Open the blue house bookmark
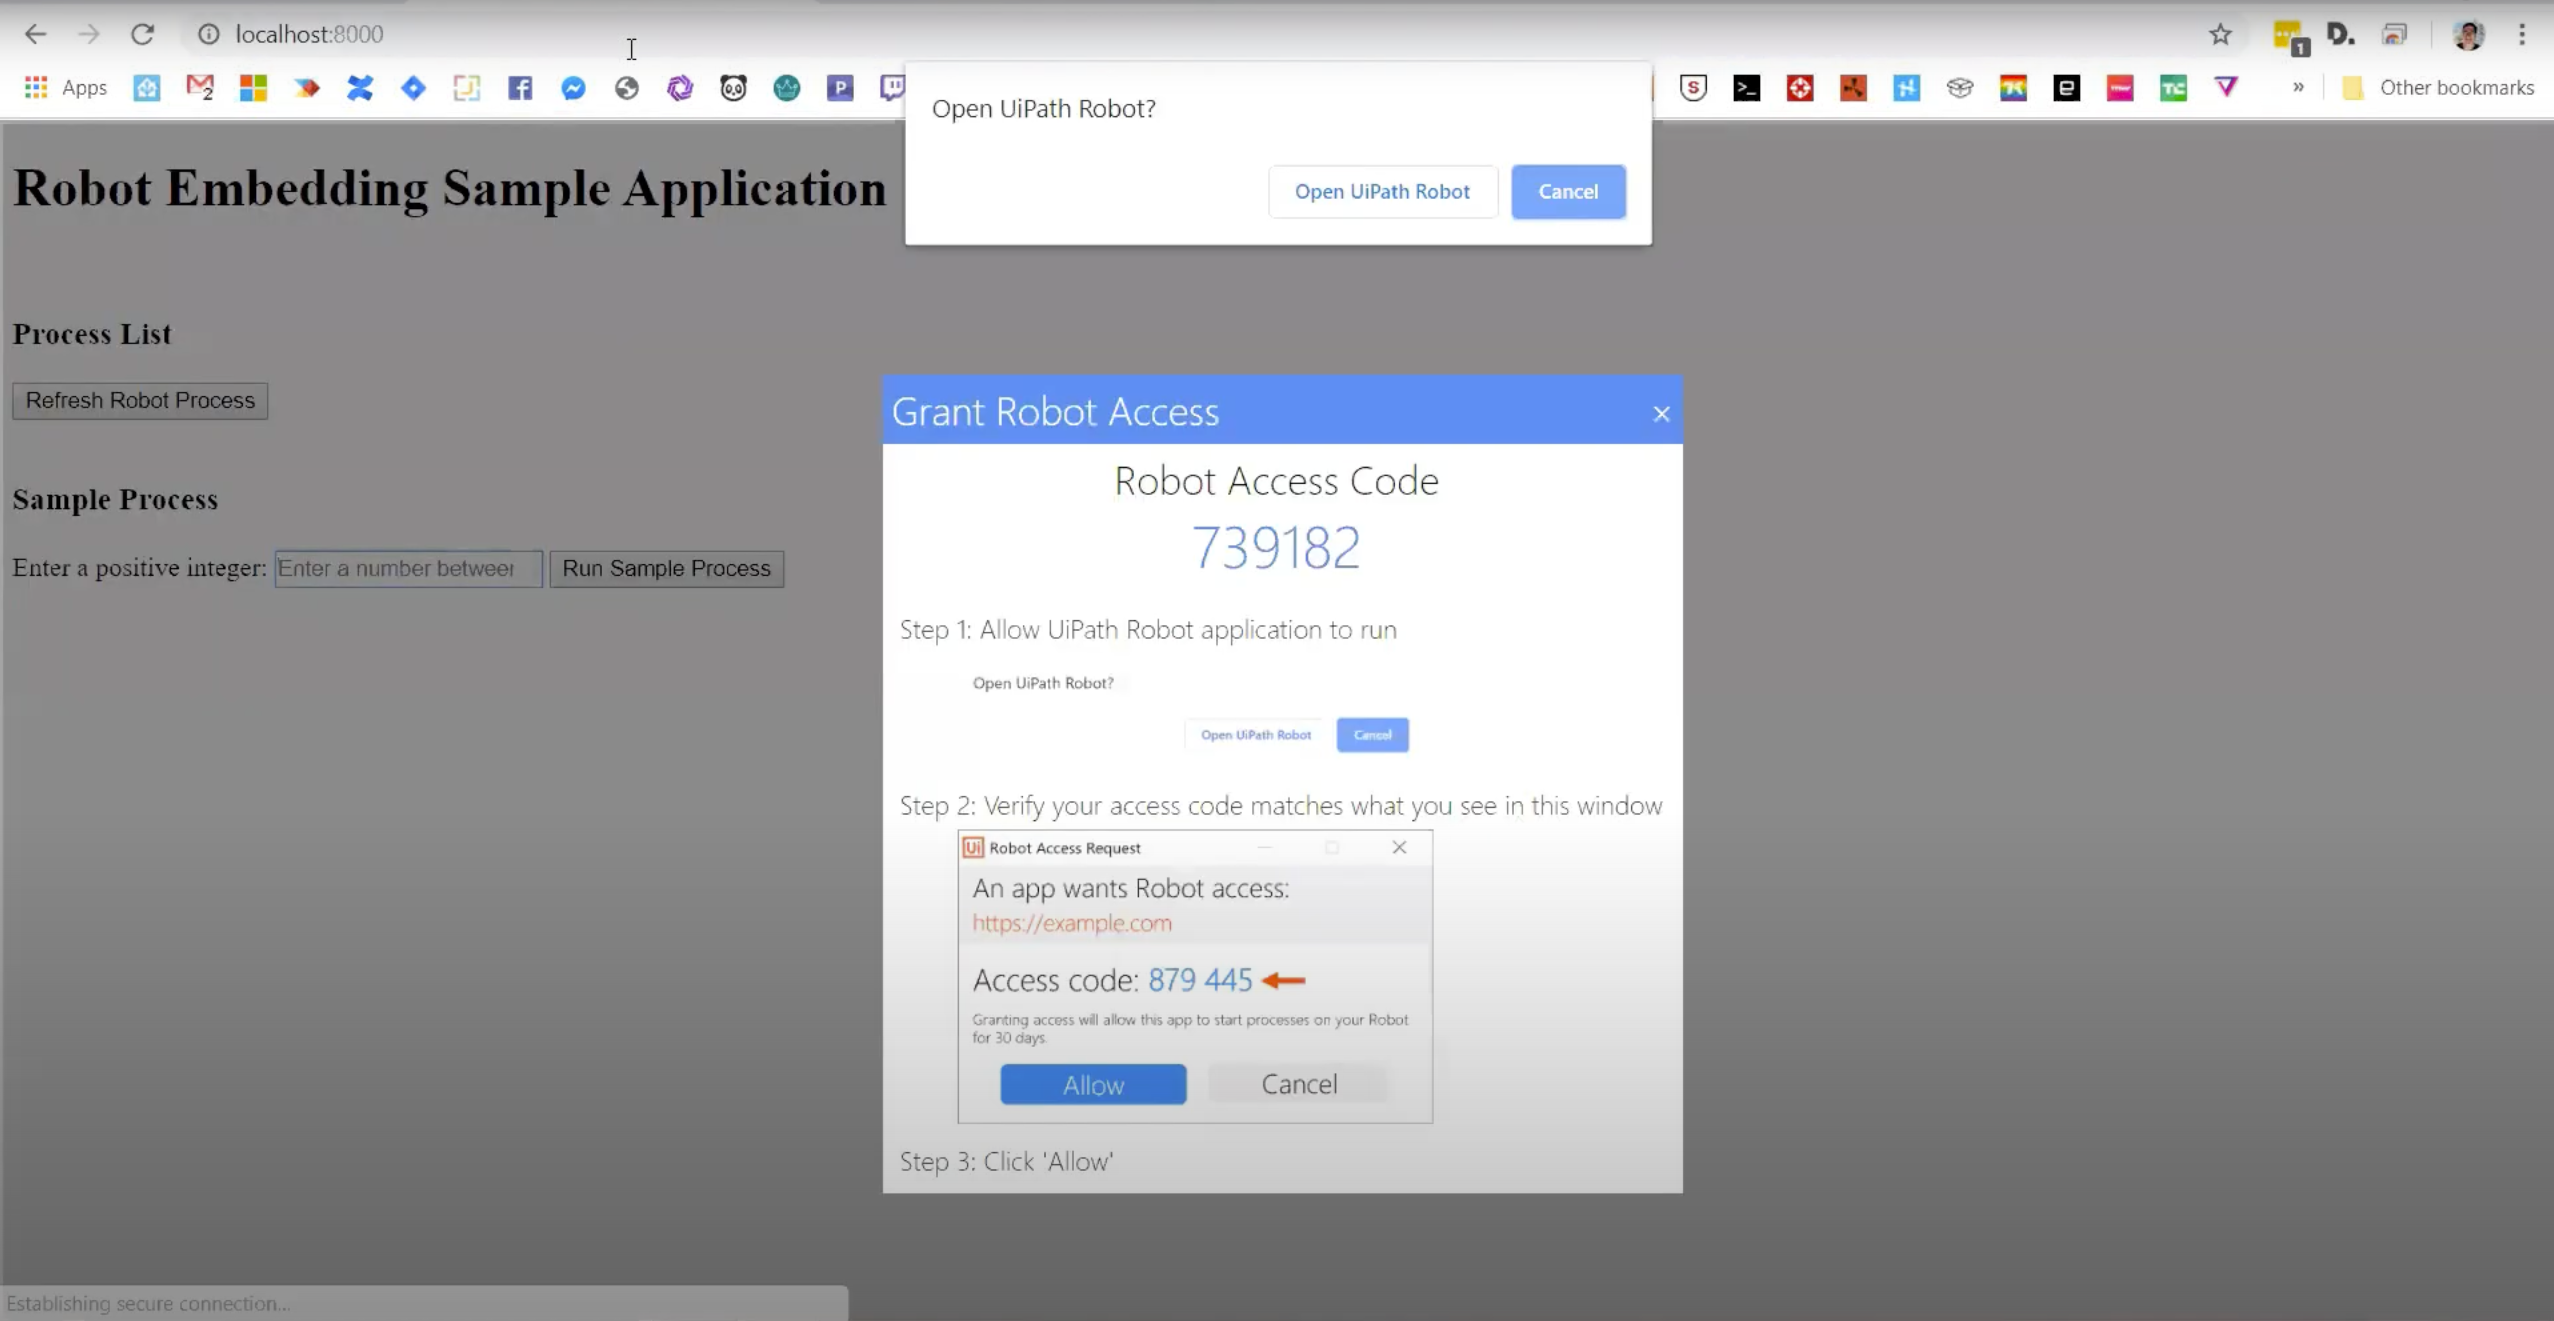The height and width of the screenshot is (1321, 2554). point(147,88)
